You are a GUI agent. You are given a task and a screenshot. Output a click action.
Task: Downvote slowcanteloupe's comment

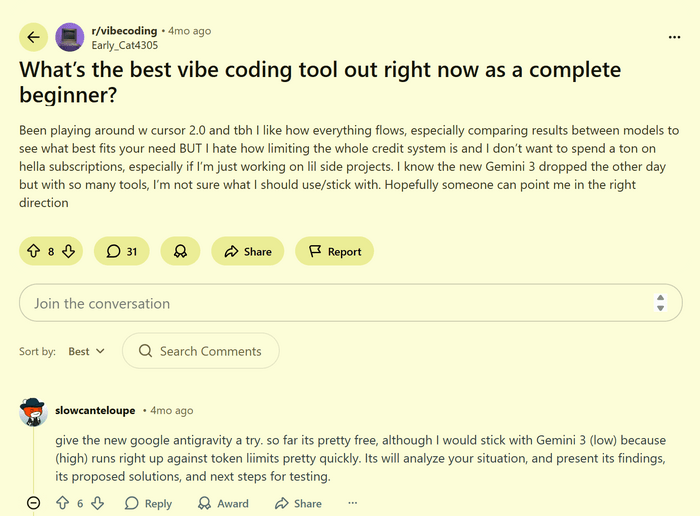coord(98,504)
